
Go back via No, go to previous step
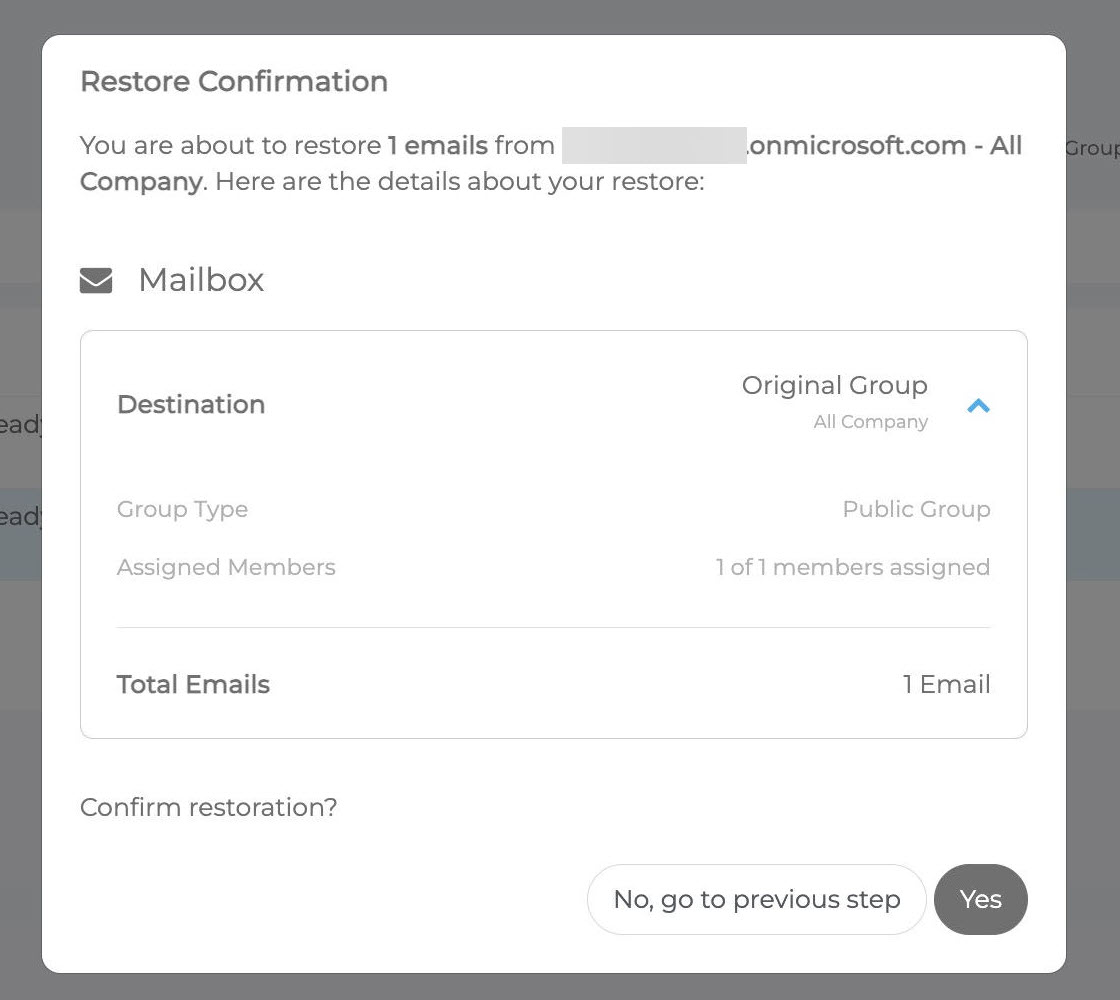pos(756,899)
